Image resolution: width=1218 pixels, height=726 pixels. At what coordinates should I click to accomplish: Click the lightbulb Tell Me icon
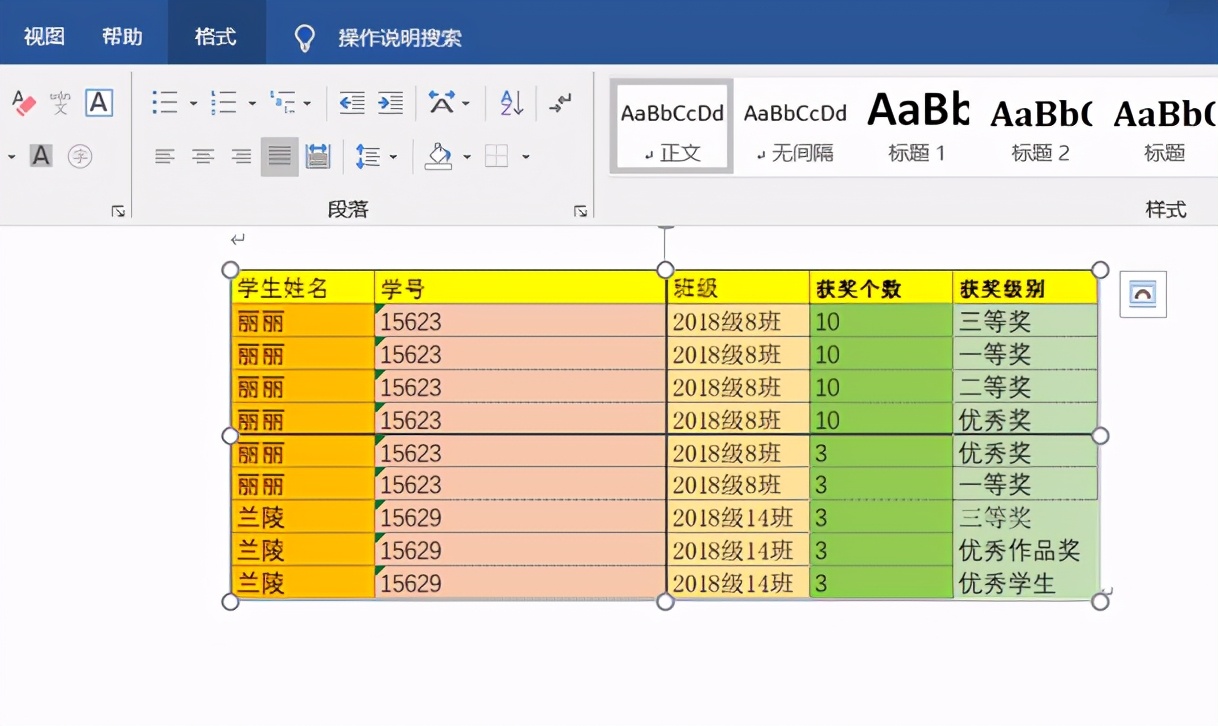304,38
